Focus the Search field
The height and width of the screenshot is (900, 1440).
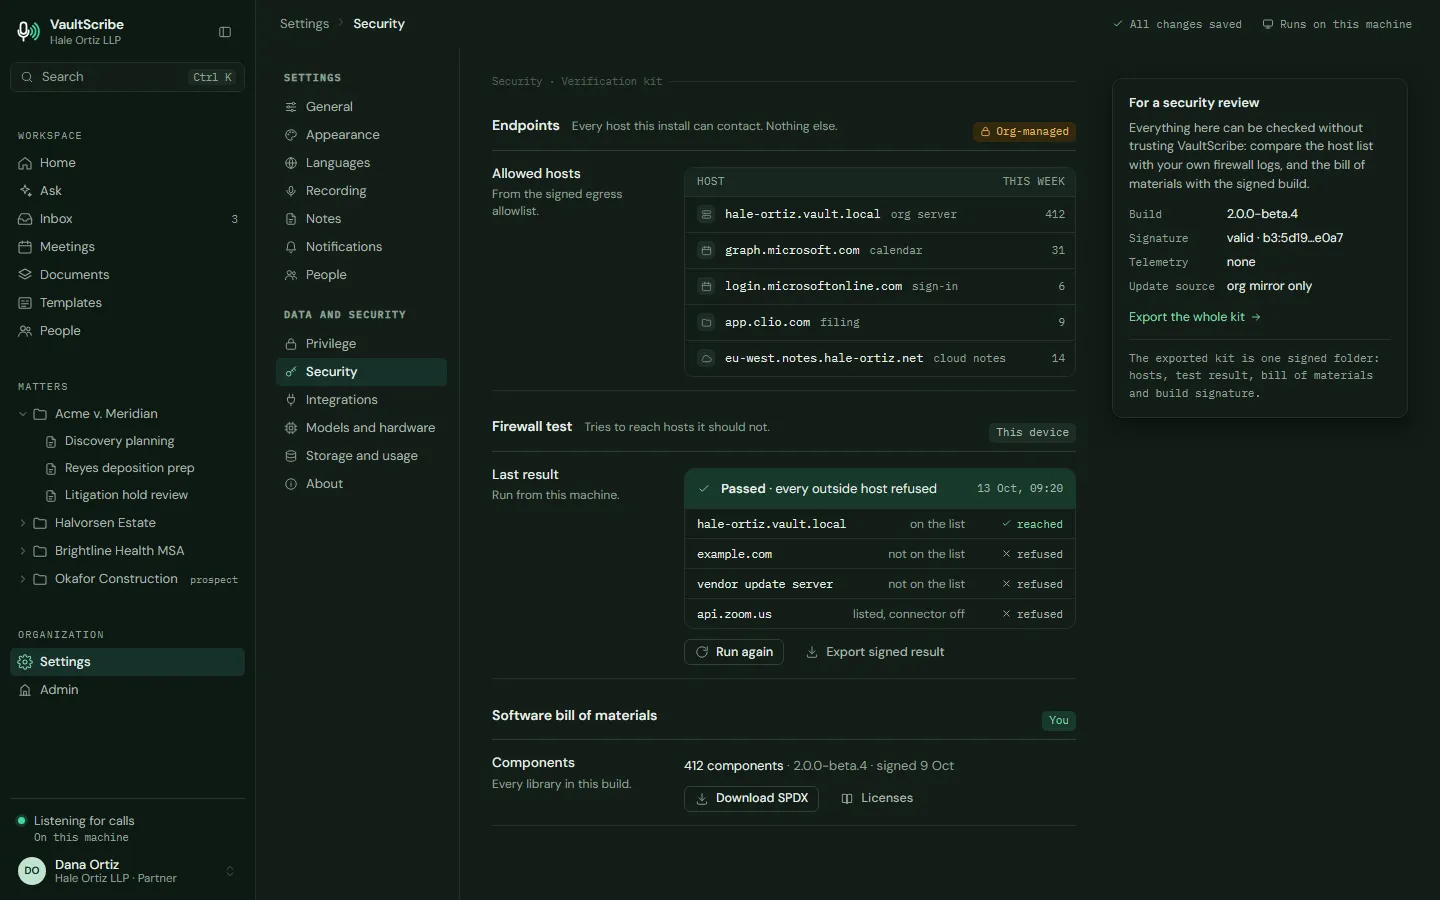tap(127, 77)
